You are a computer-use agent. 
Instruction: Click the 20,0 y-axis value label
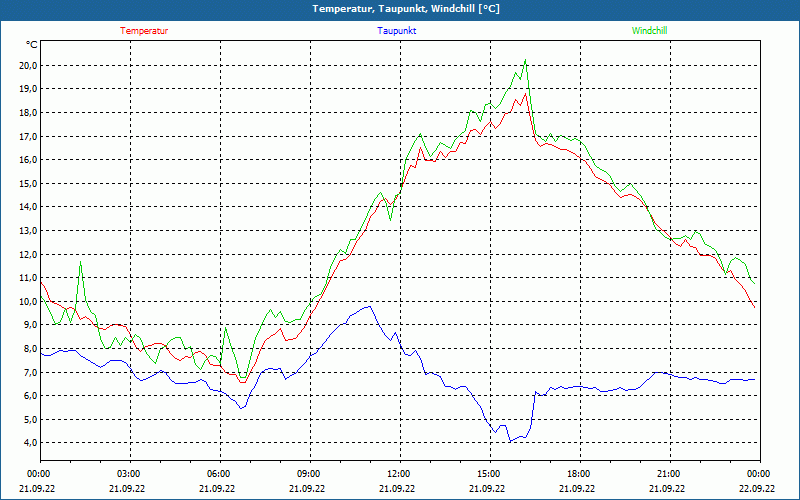[x=27, y=65]
